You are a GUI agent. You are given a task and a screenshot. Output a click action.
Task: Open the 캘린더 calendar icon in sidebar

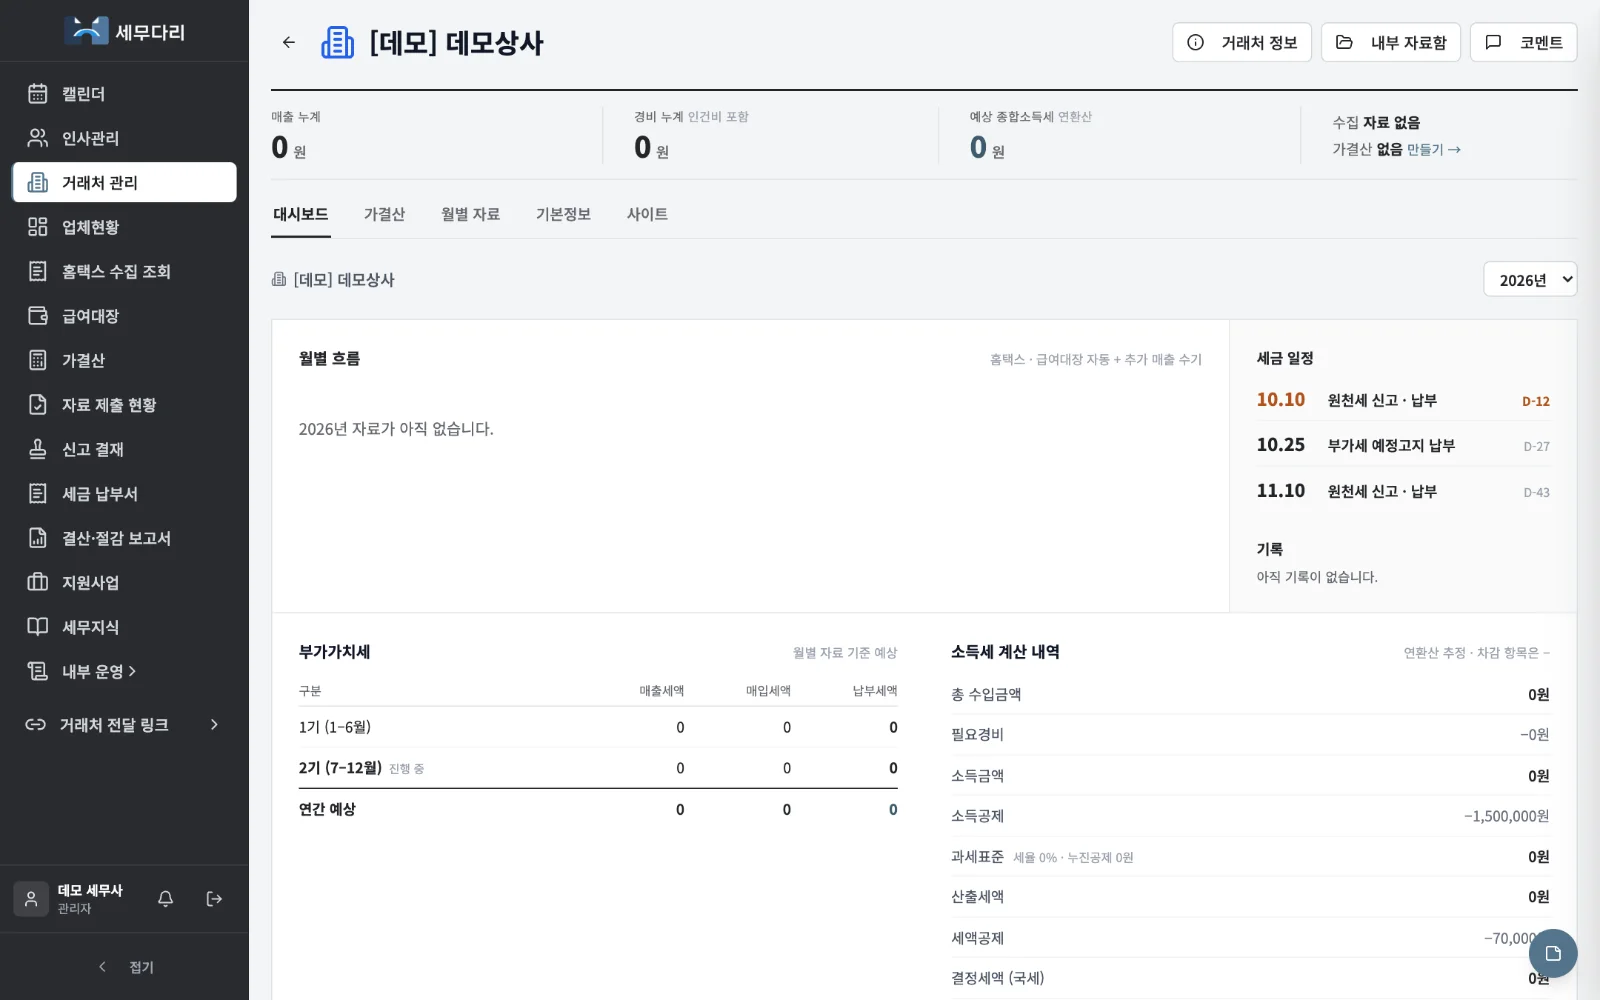click(x=38, y=94)
